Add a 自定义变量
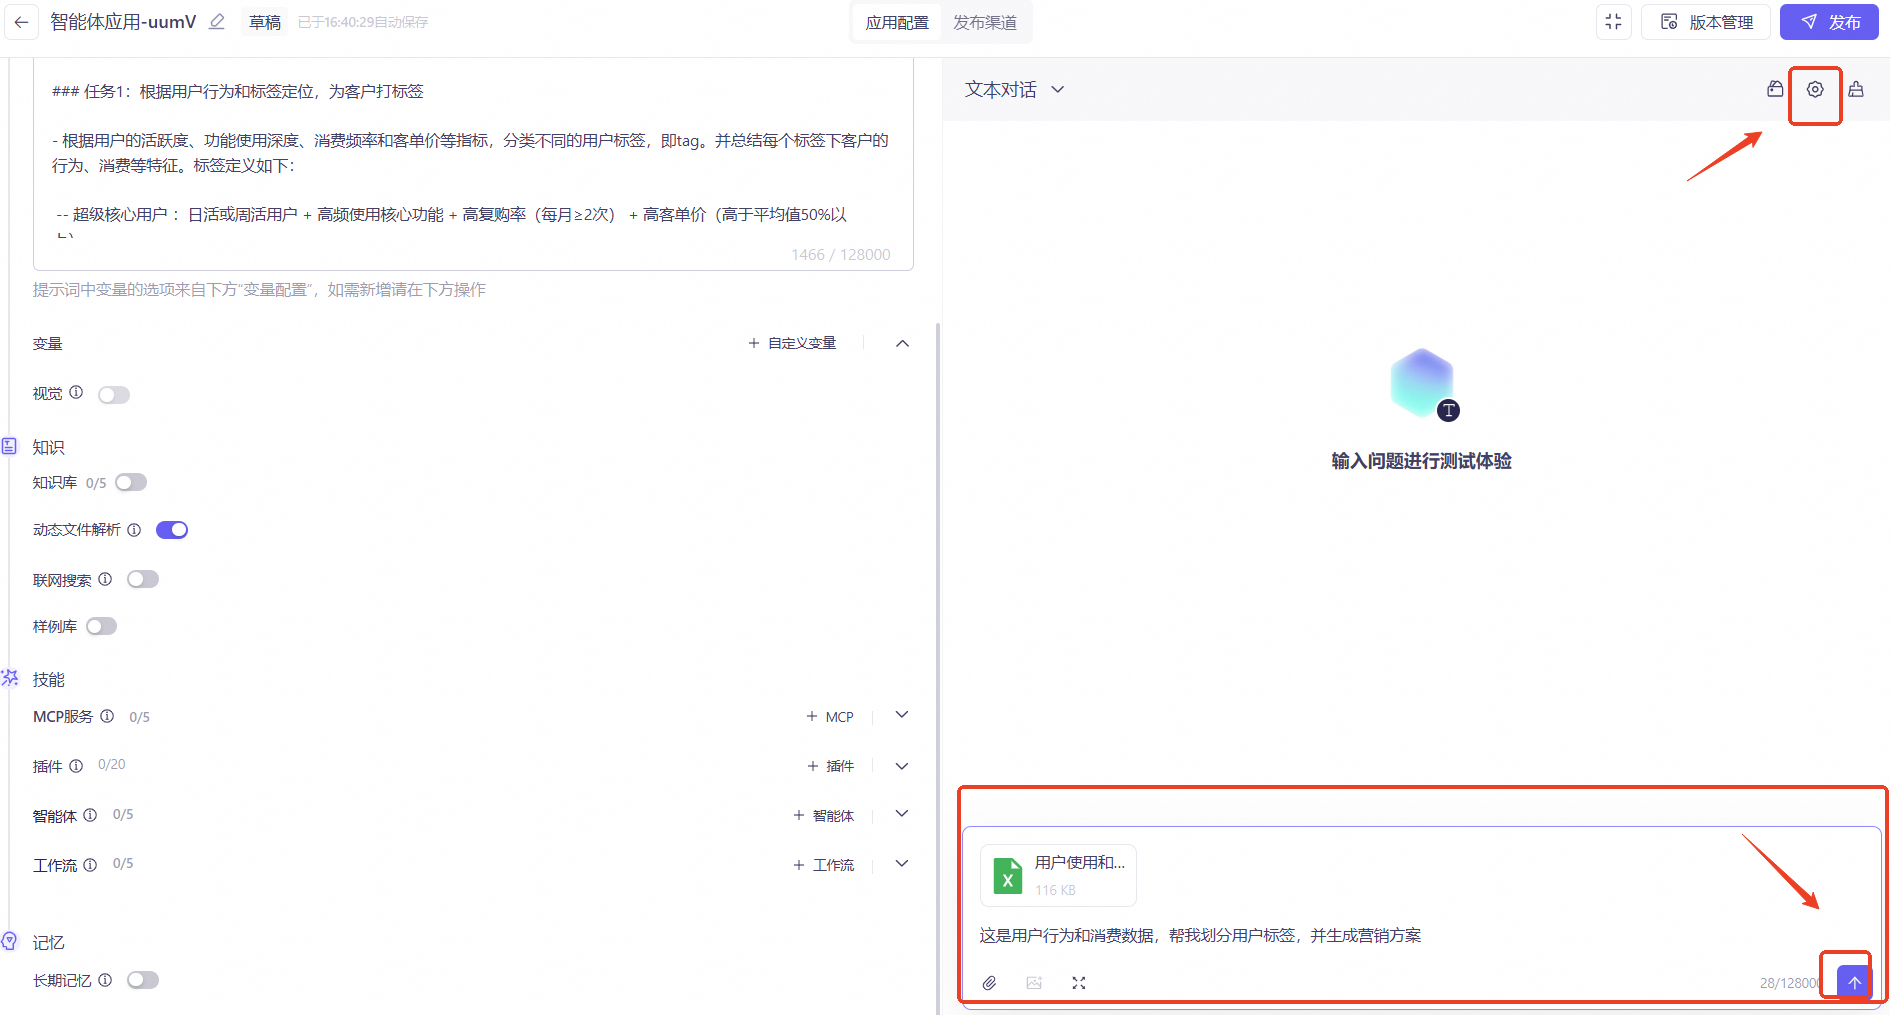 click(792, 343)
